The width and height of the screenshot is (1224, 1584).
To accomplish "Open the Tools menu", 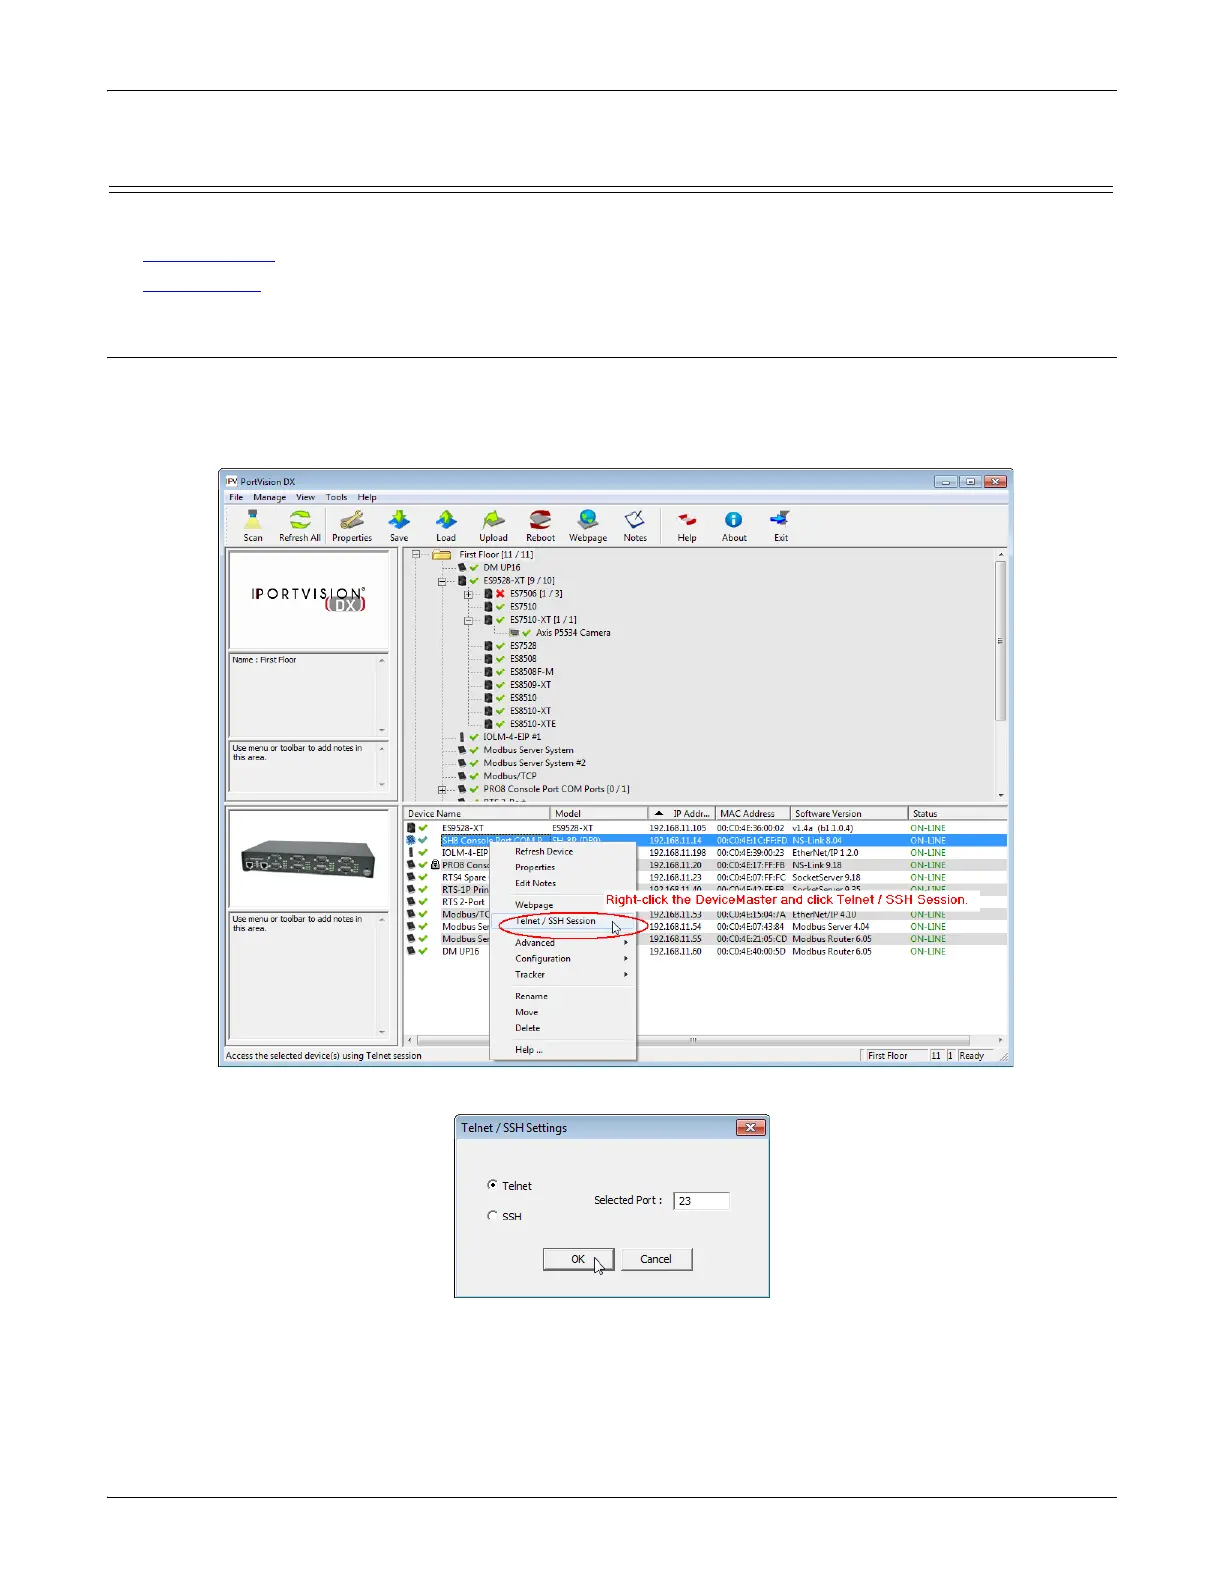I will [x=336, y=497].
